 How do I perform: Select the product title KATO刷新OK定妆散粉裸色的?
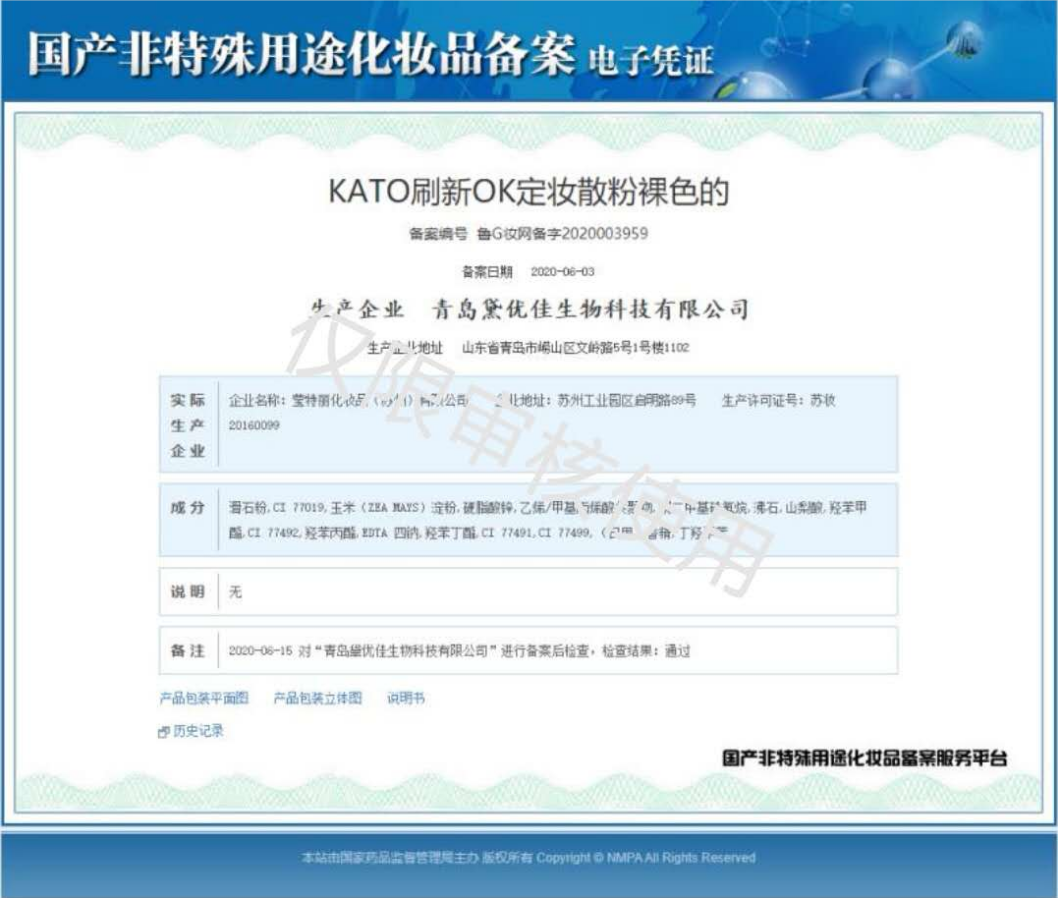528,192
